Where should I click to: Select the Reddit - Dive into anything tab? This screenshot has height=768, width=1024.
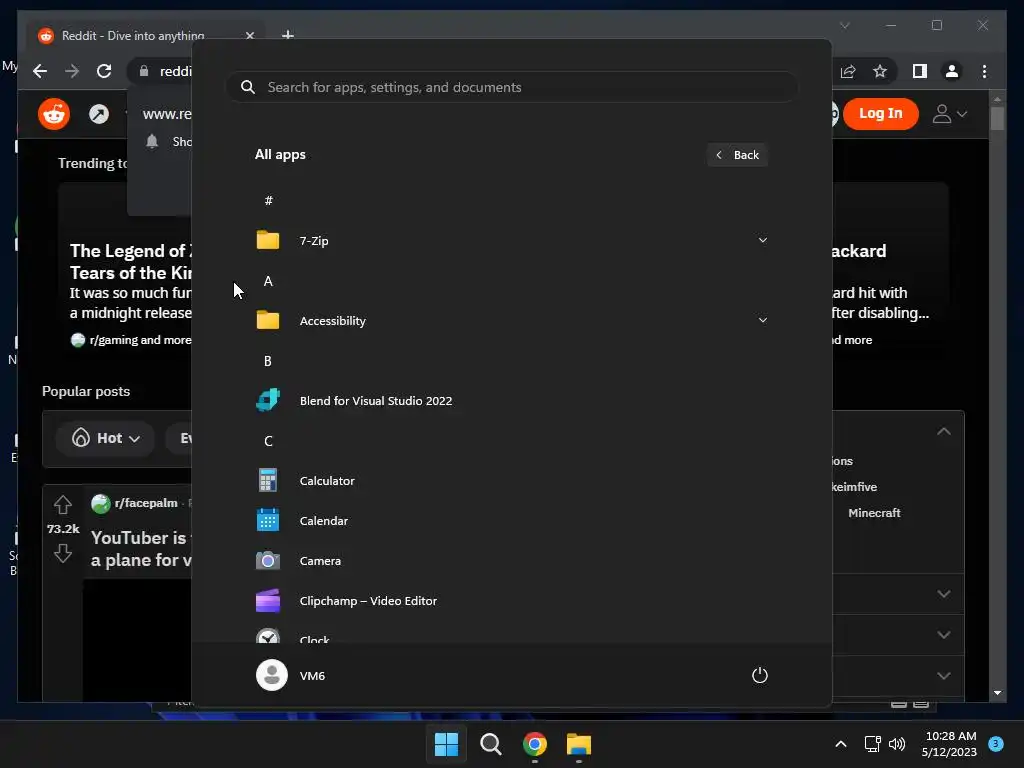pos(133,35)
